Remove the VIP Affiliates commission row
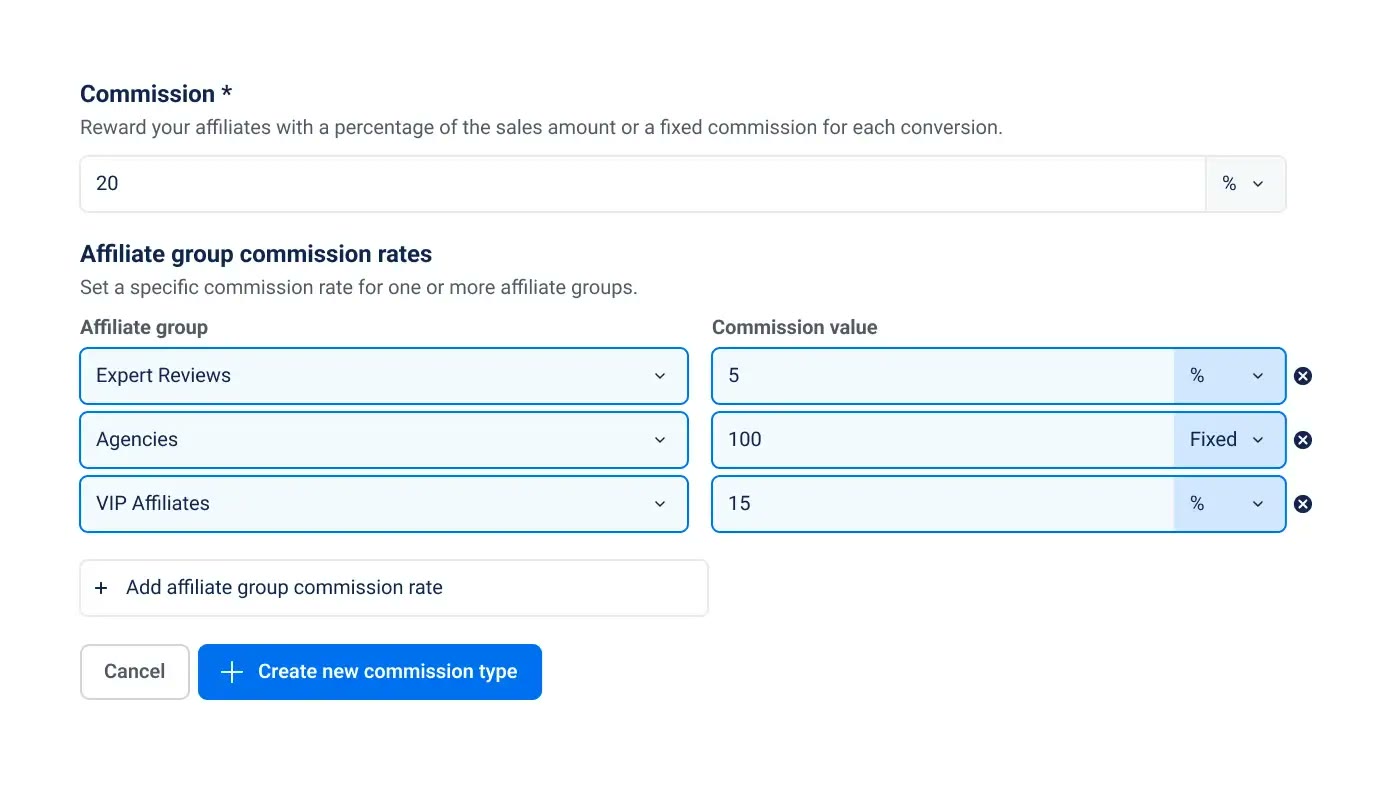 [1303, 504]
